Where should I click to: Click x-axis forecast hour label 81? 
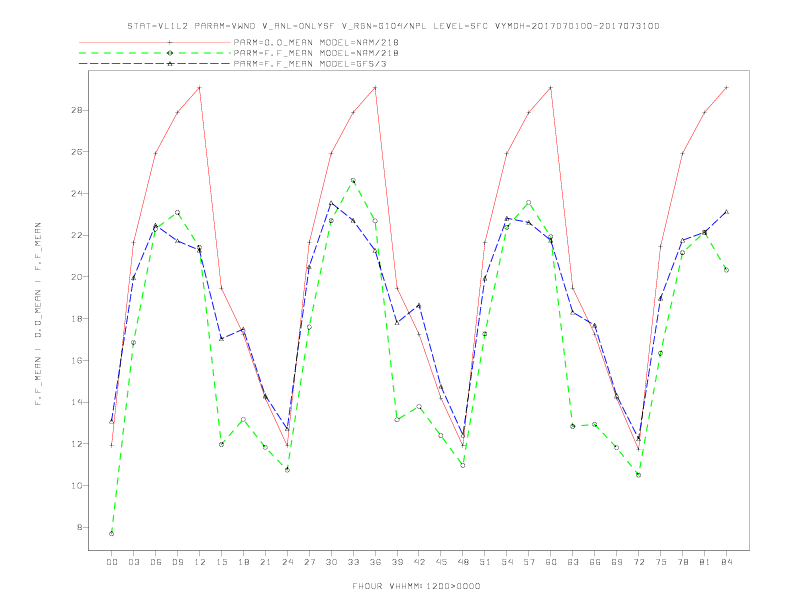[705, 562]
